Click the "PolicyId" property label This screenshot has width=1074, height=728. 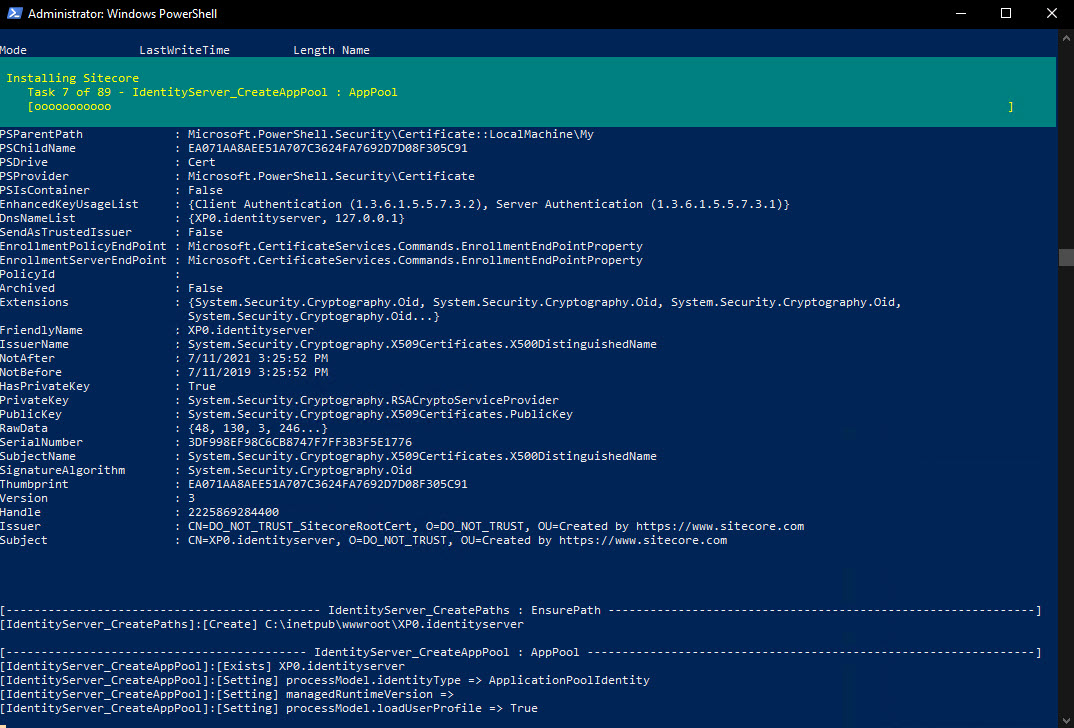pyautogui.click(x=27, y=274)
